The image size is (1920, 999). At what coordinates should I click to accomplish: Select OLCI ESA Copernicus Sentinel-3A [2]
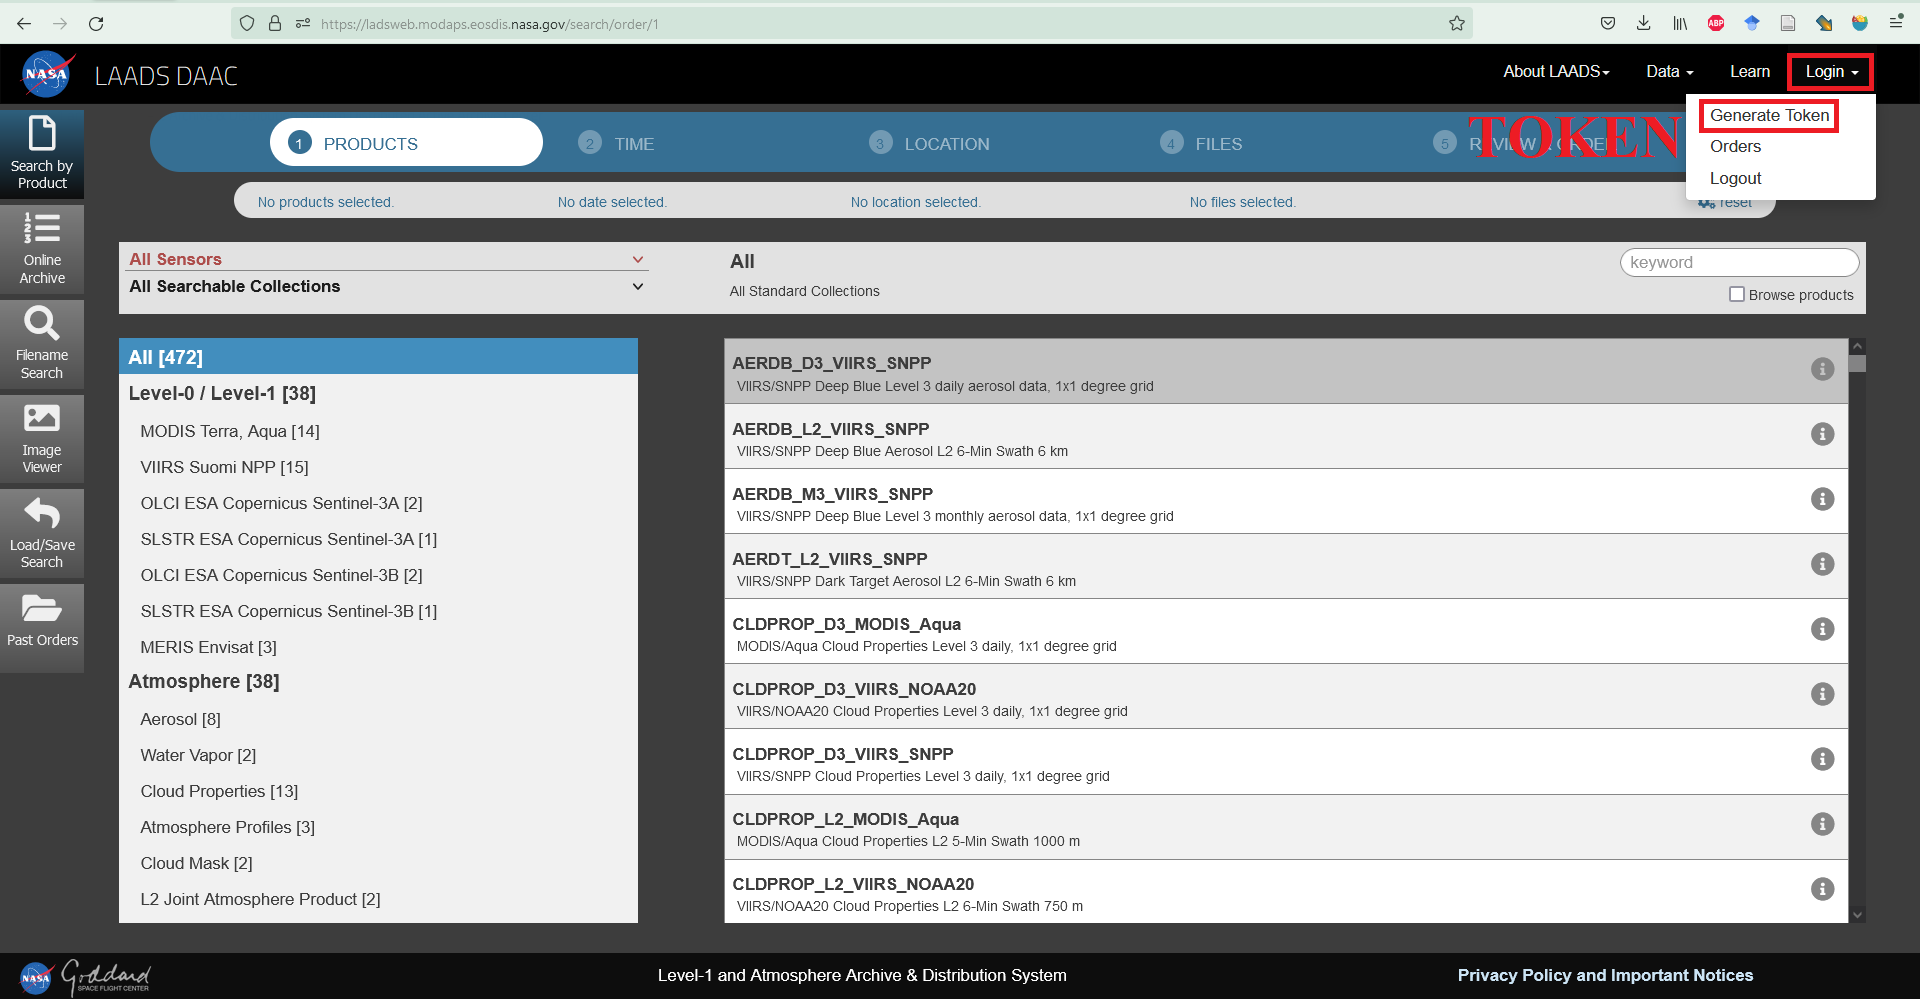(281, 503)
